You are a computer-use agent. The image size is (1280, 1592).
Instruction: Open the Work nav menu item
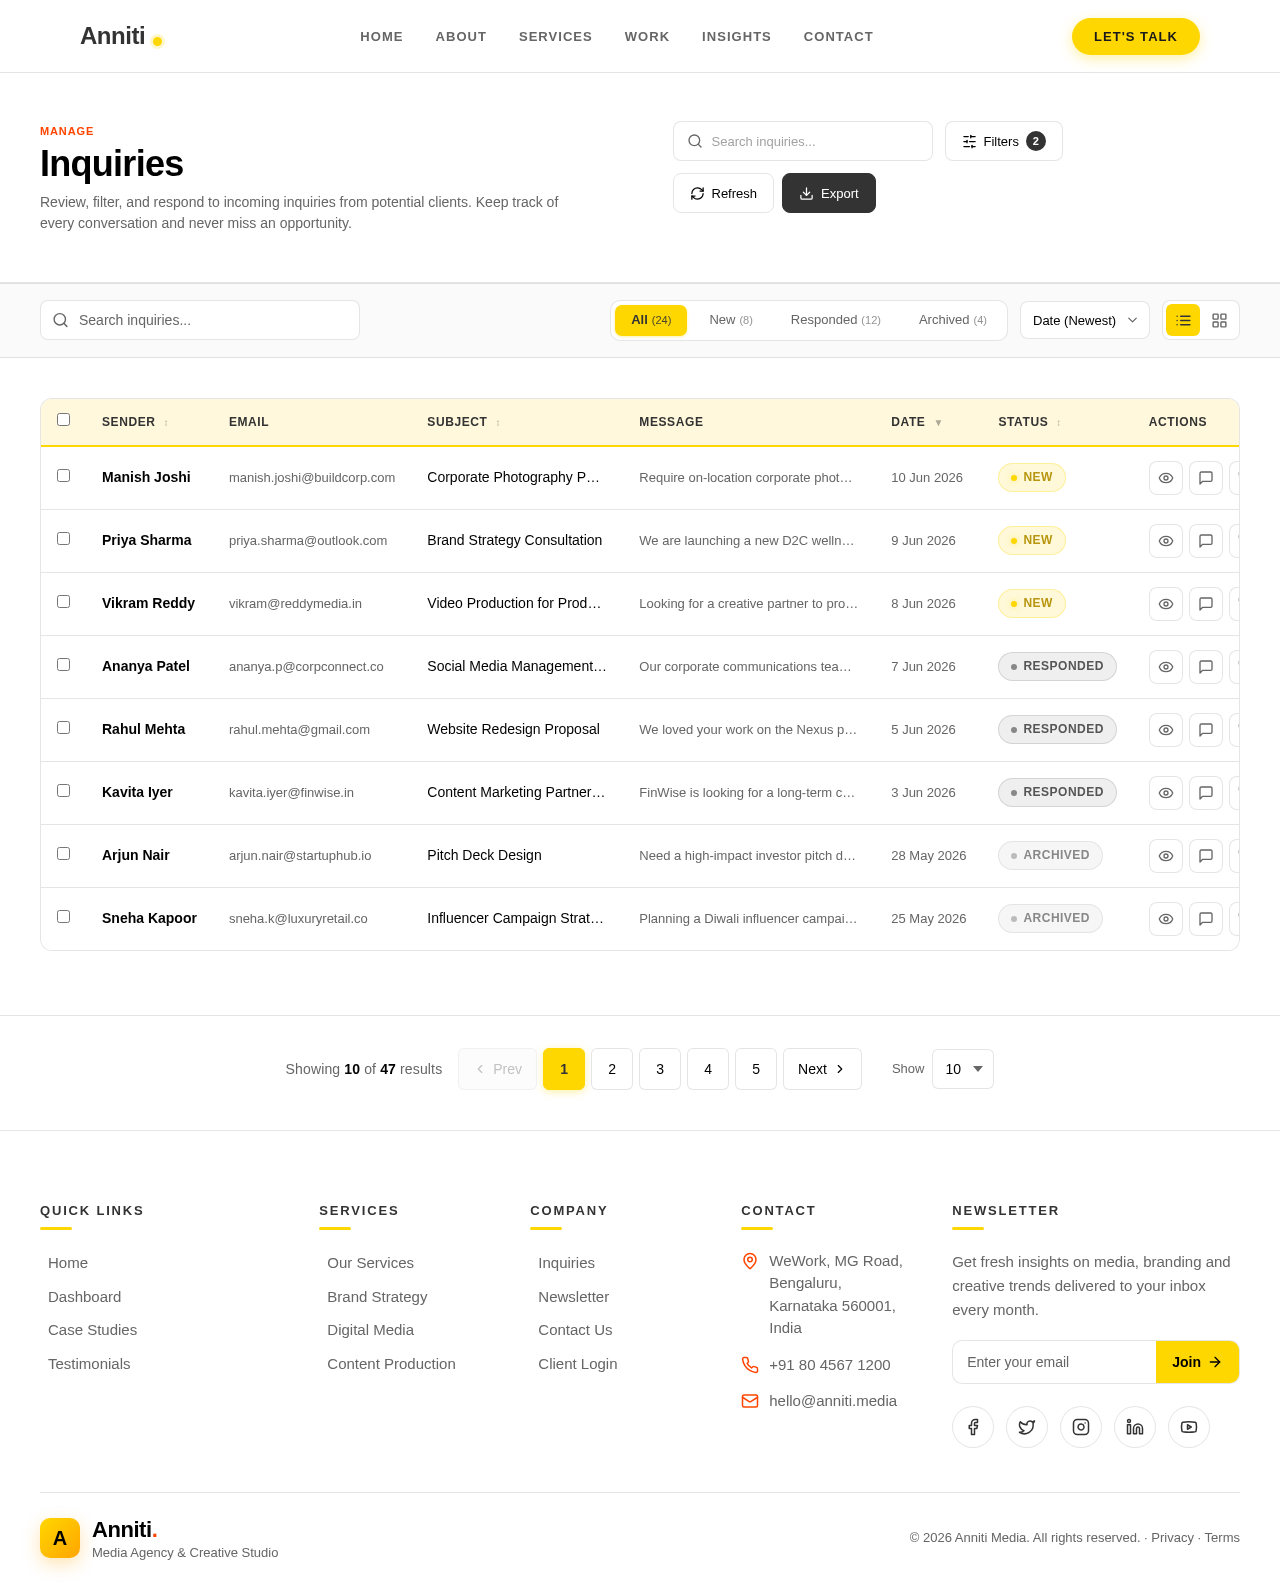tap(647, 36)
